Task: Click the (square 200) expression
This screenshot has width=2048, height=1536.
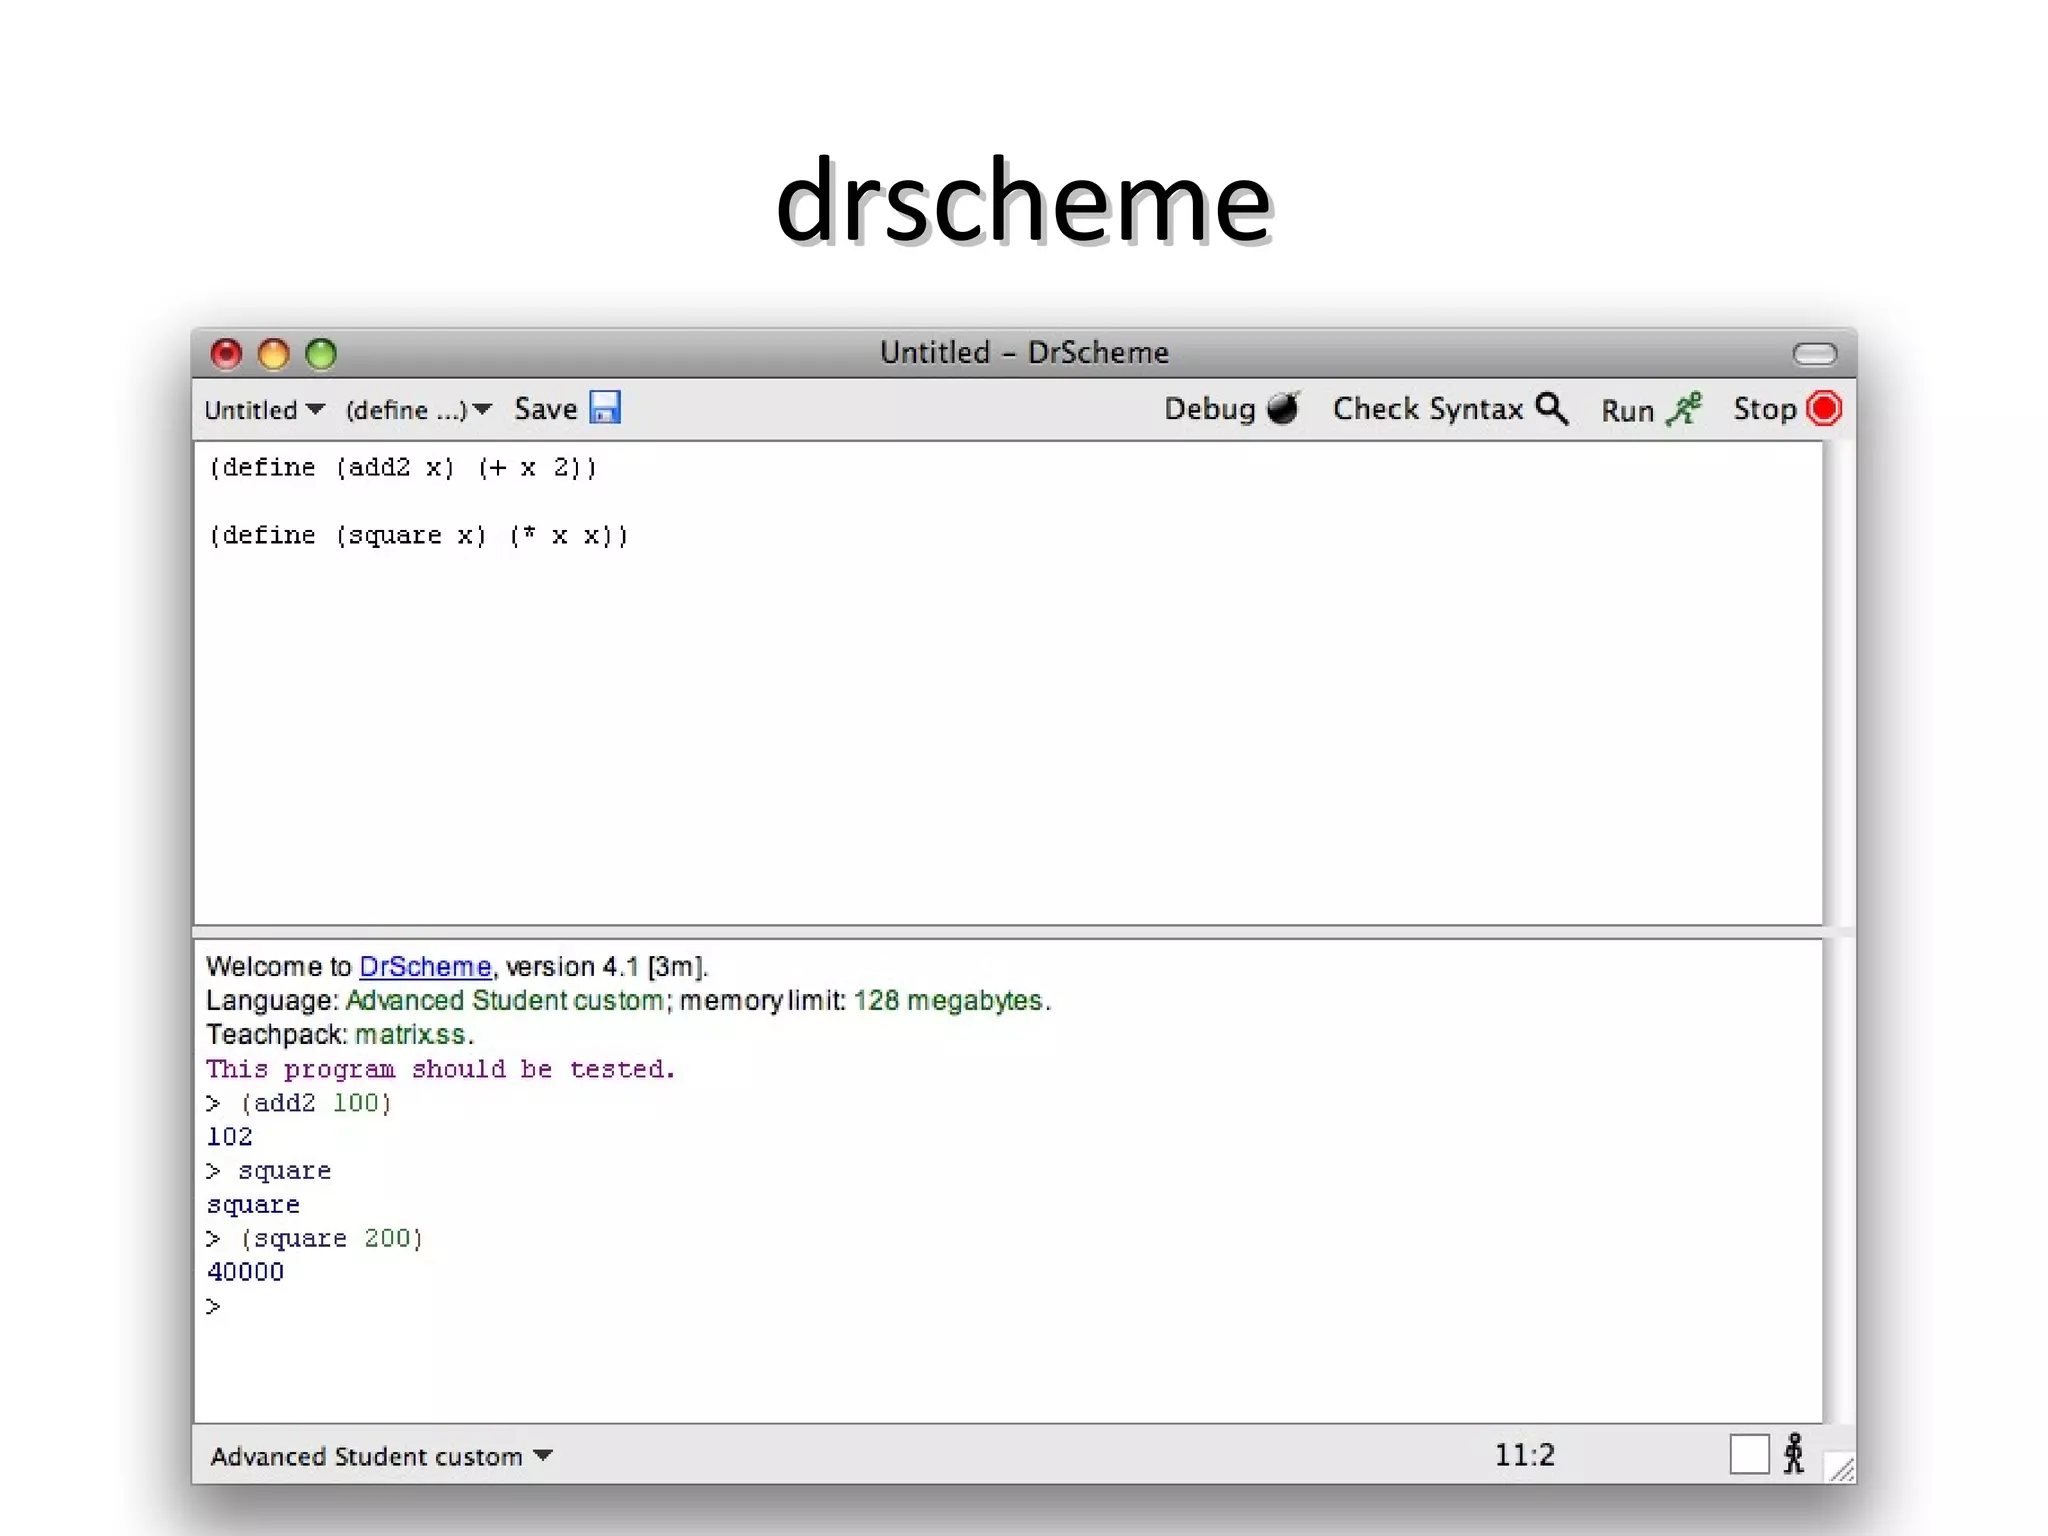Action: 332,1238
